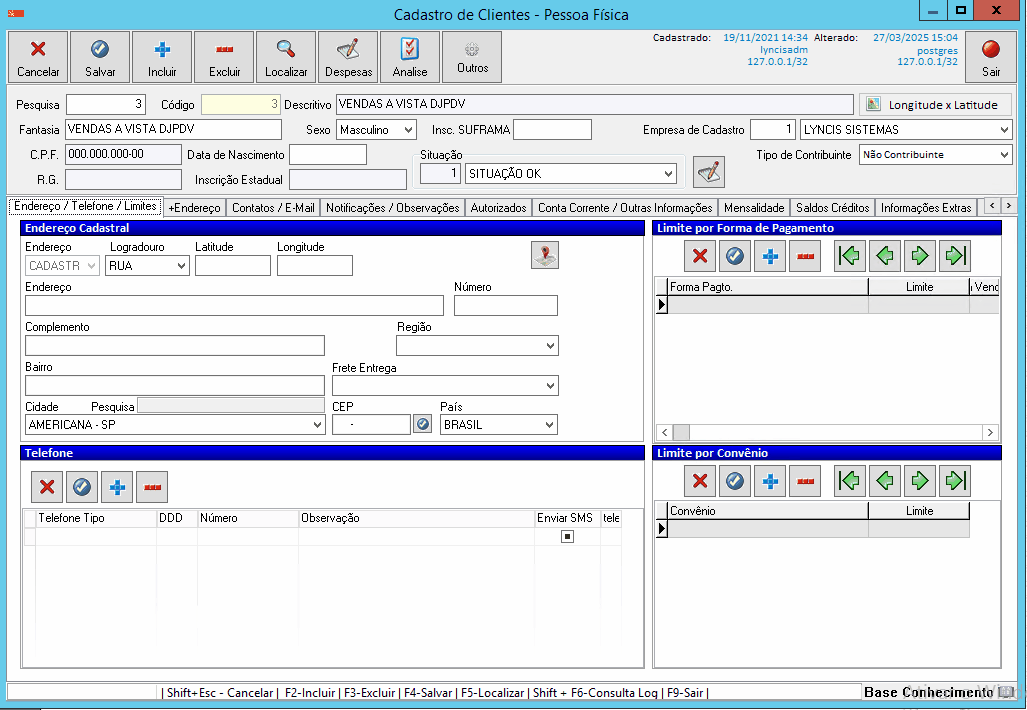Go to last record in Limite por Convênio

point(955,481)
